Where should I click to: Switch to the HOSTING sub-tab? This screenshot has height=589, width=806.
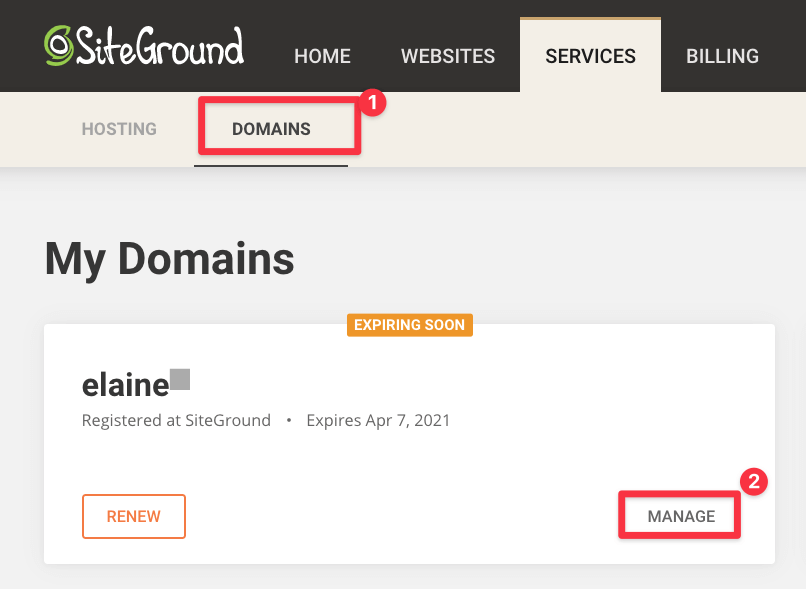(119, 129)
